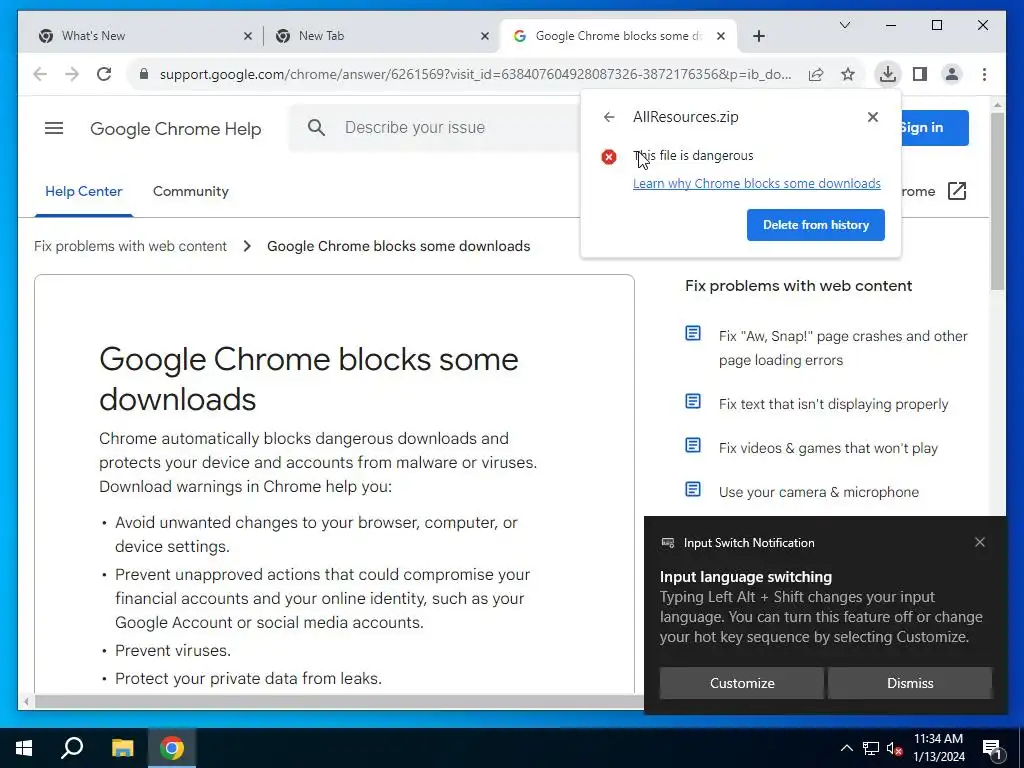1024x768 pixels.
Task: Click the muted volume tray icon
Action: 894,748
